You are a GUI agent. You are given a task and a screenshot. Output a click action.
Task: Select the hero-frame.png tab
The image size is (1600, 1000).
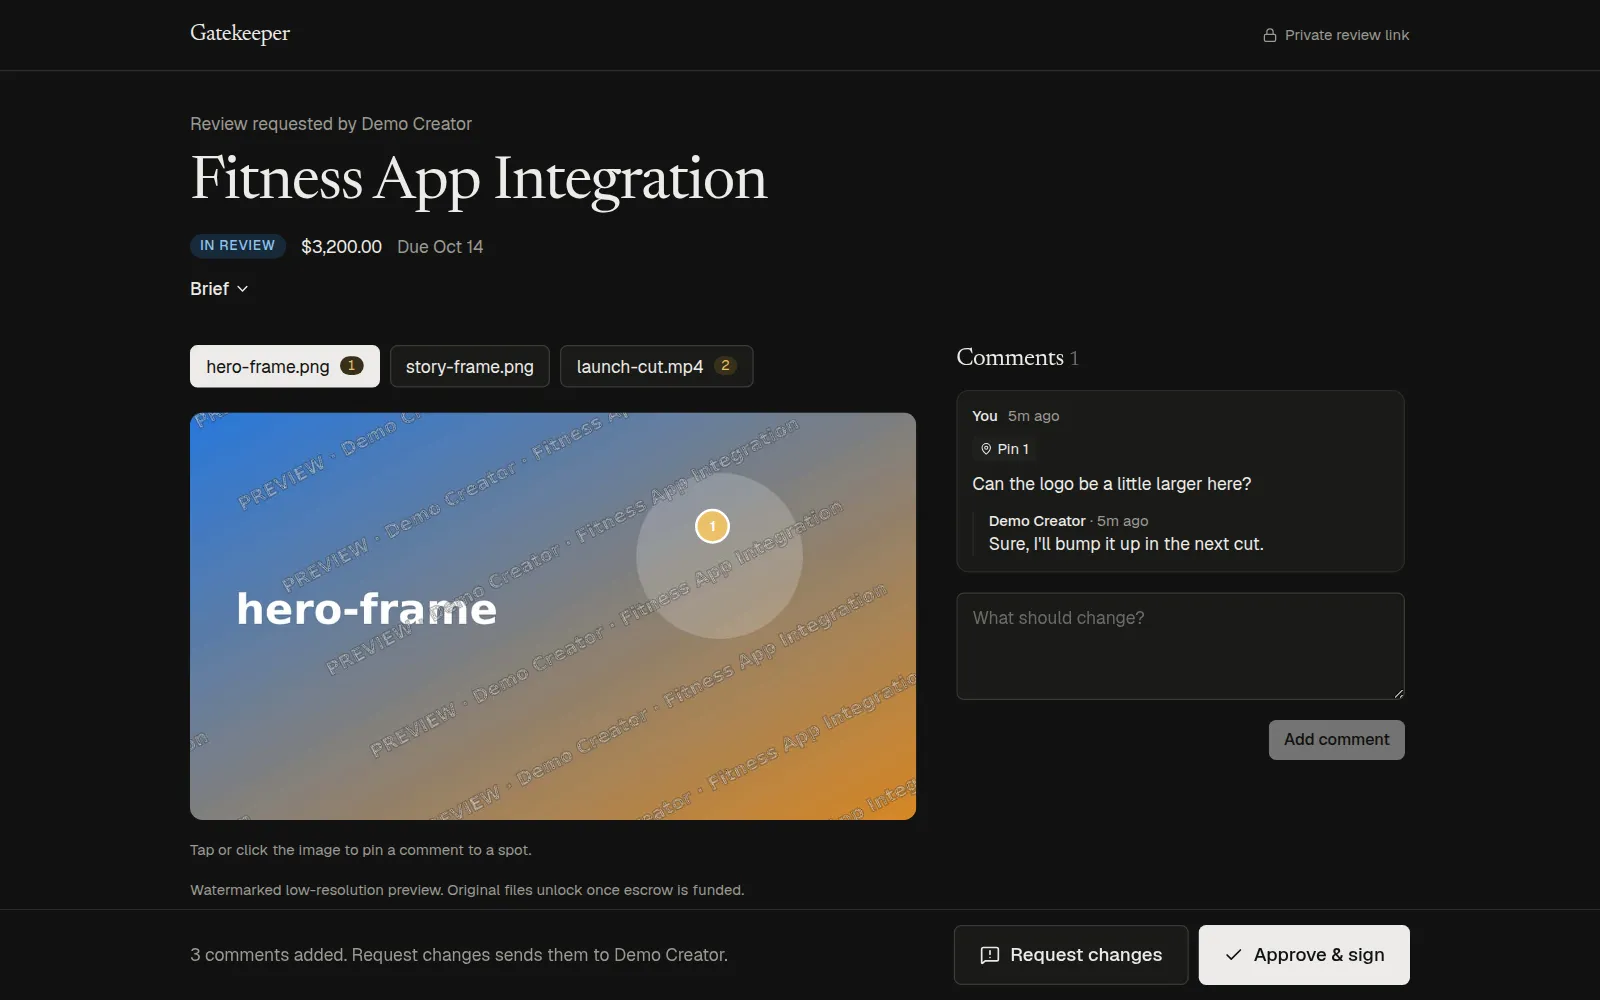(x=285, y=366)
